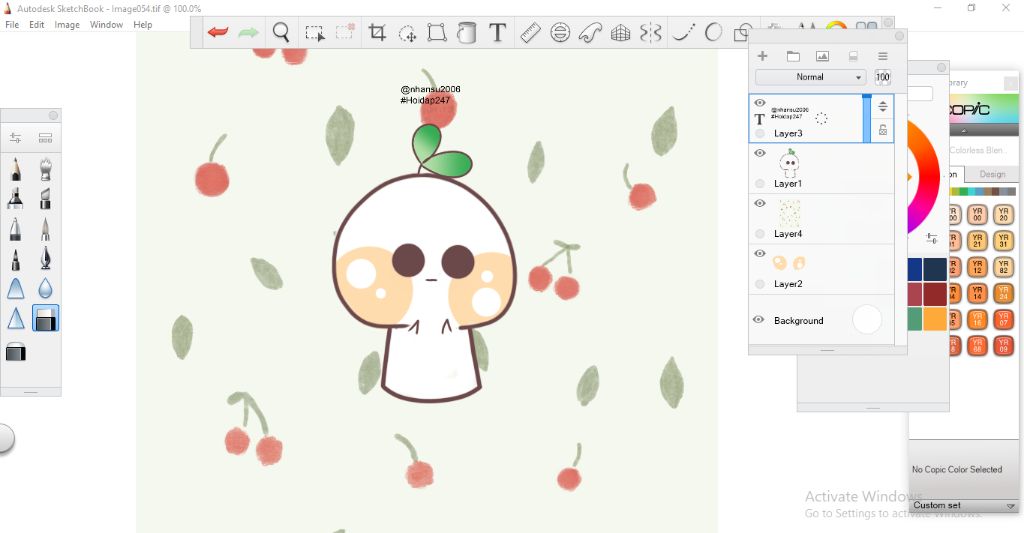The image size is (1024, 533).
Task: Select the Crop tool
Action: point(377,32)
